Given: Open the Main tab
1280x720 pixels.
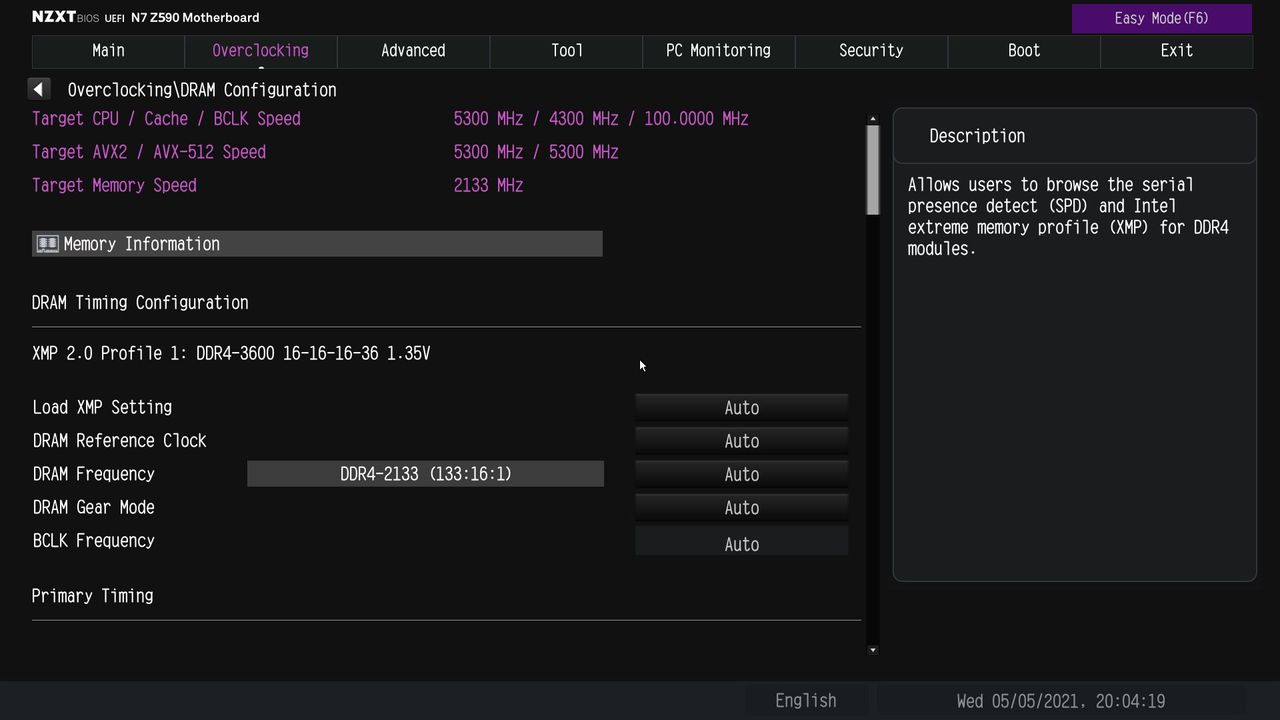Looking at the screenshot, I should pyautogui.click(x=108, y=51).
